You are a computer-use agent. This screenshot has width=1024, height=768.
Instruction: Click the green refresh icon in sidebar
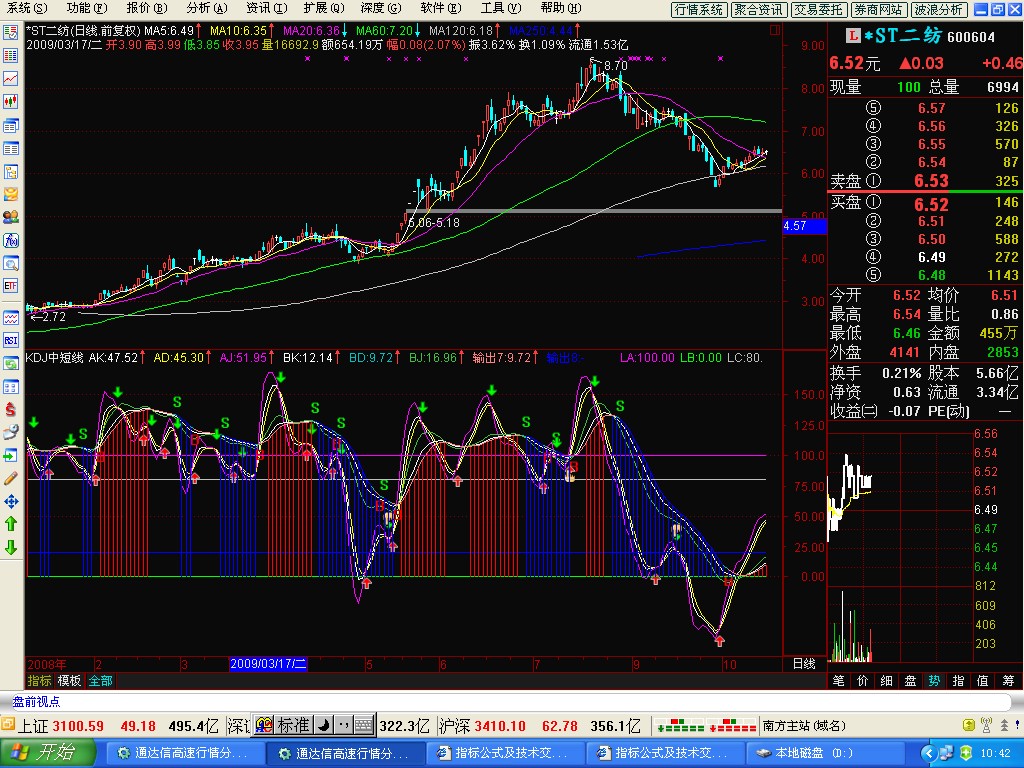click(x=10, y=363)
